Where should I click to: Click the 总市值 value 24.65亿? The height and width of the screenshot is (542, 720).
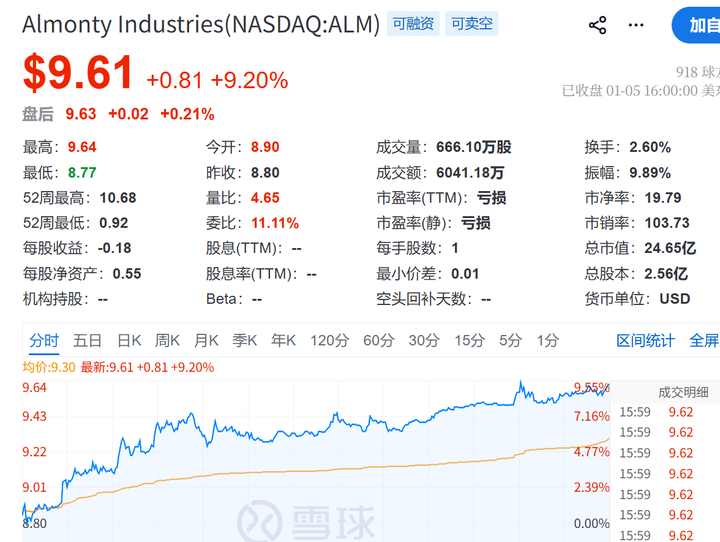pos(670,248)
